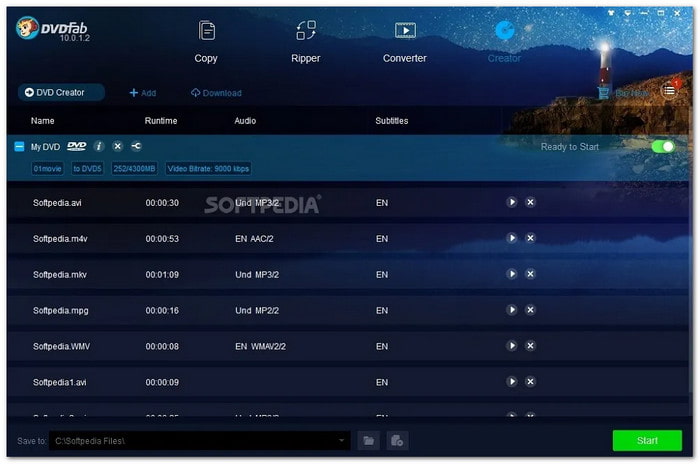The height and width of the screenshot is (464, 700).
Task: Open the Converter module
Action: click(x=404, y=42)
